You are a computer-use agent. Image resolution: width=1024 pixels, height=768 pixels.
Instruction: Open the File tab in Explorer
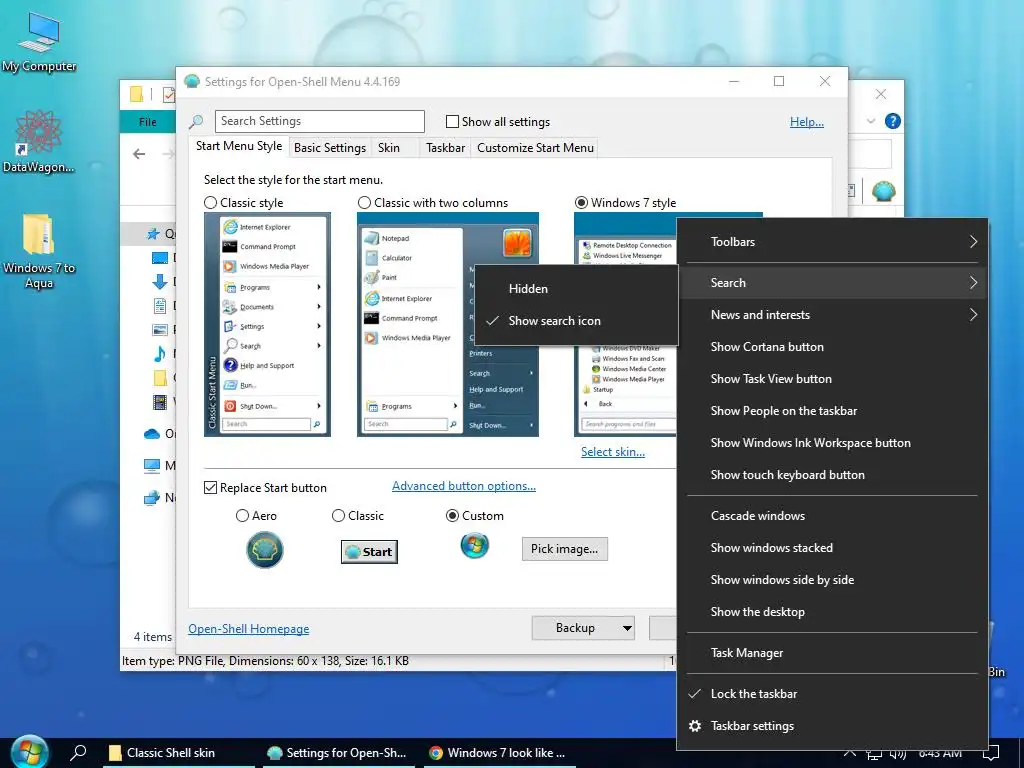[x=148, y=121]
